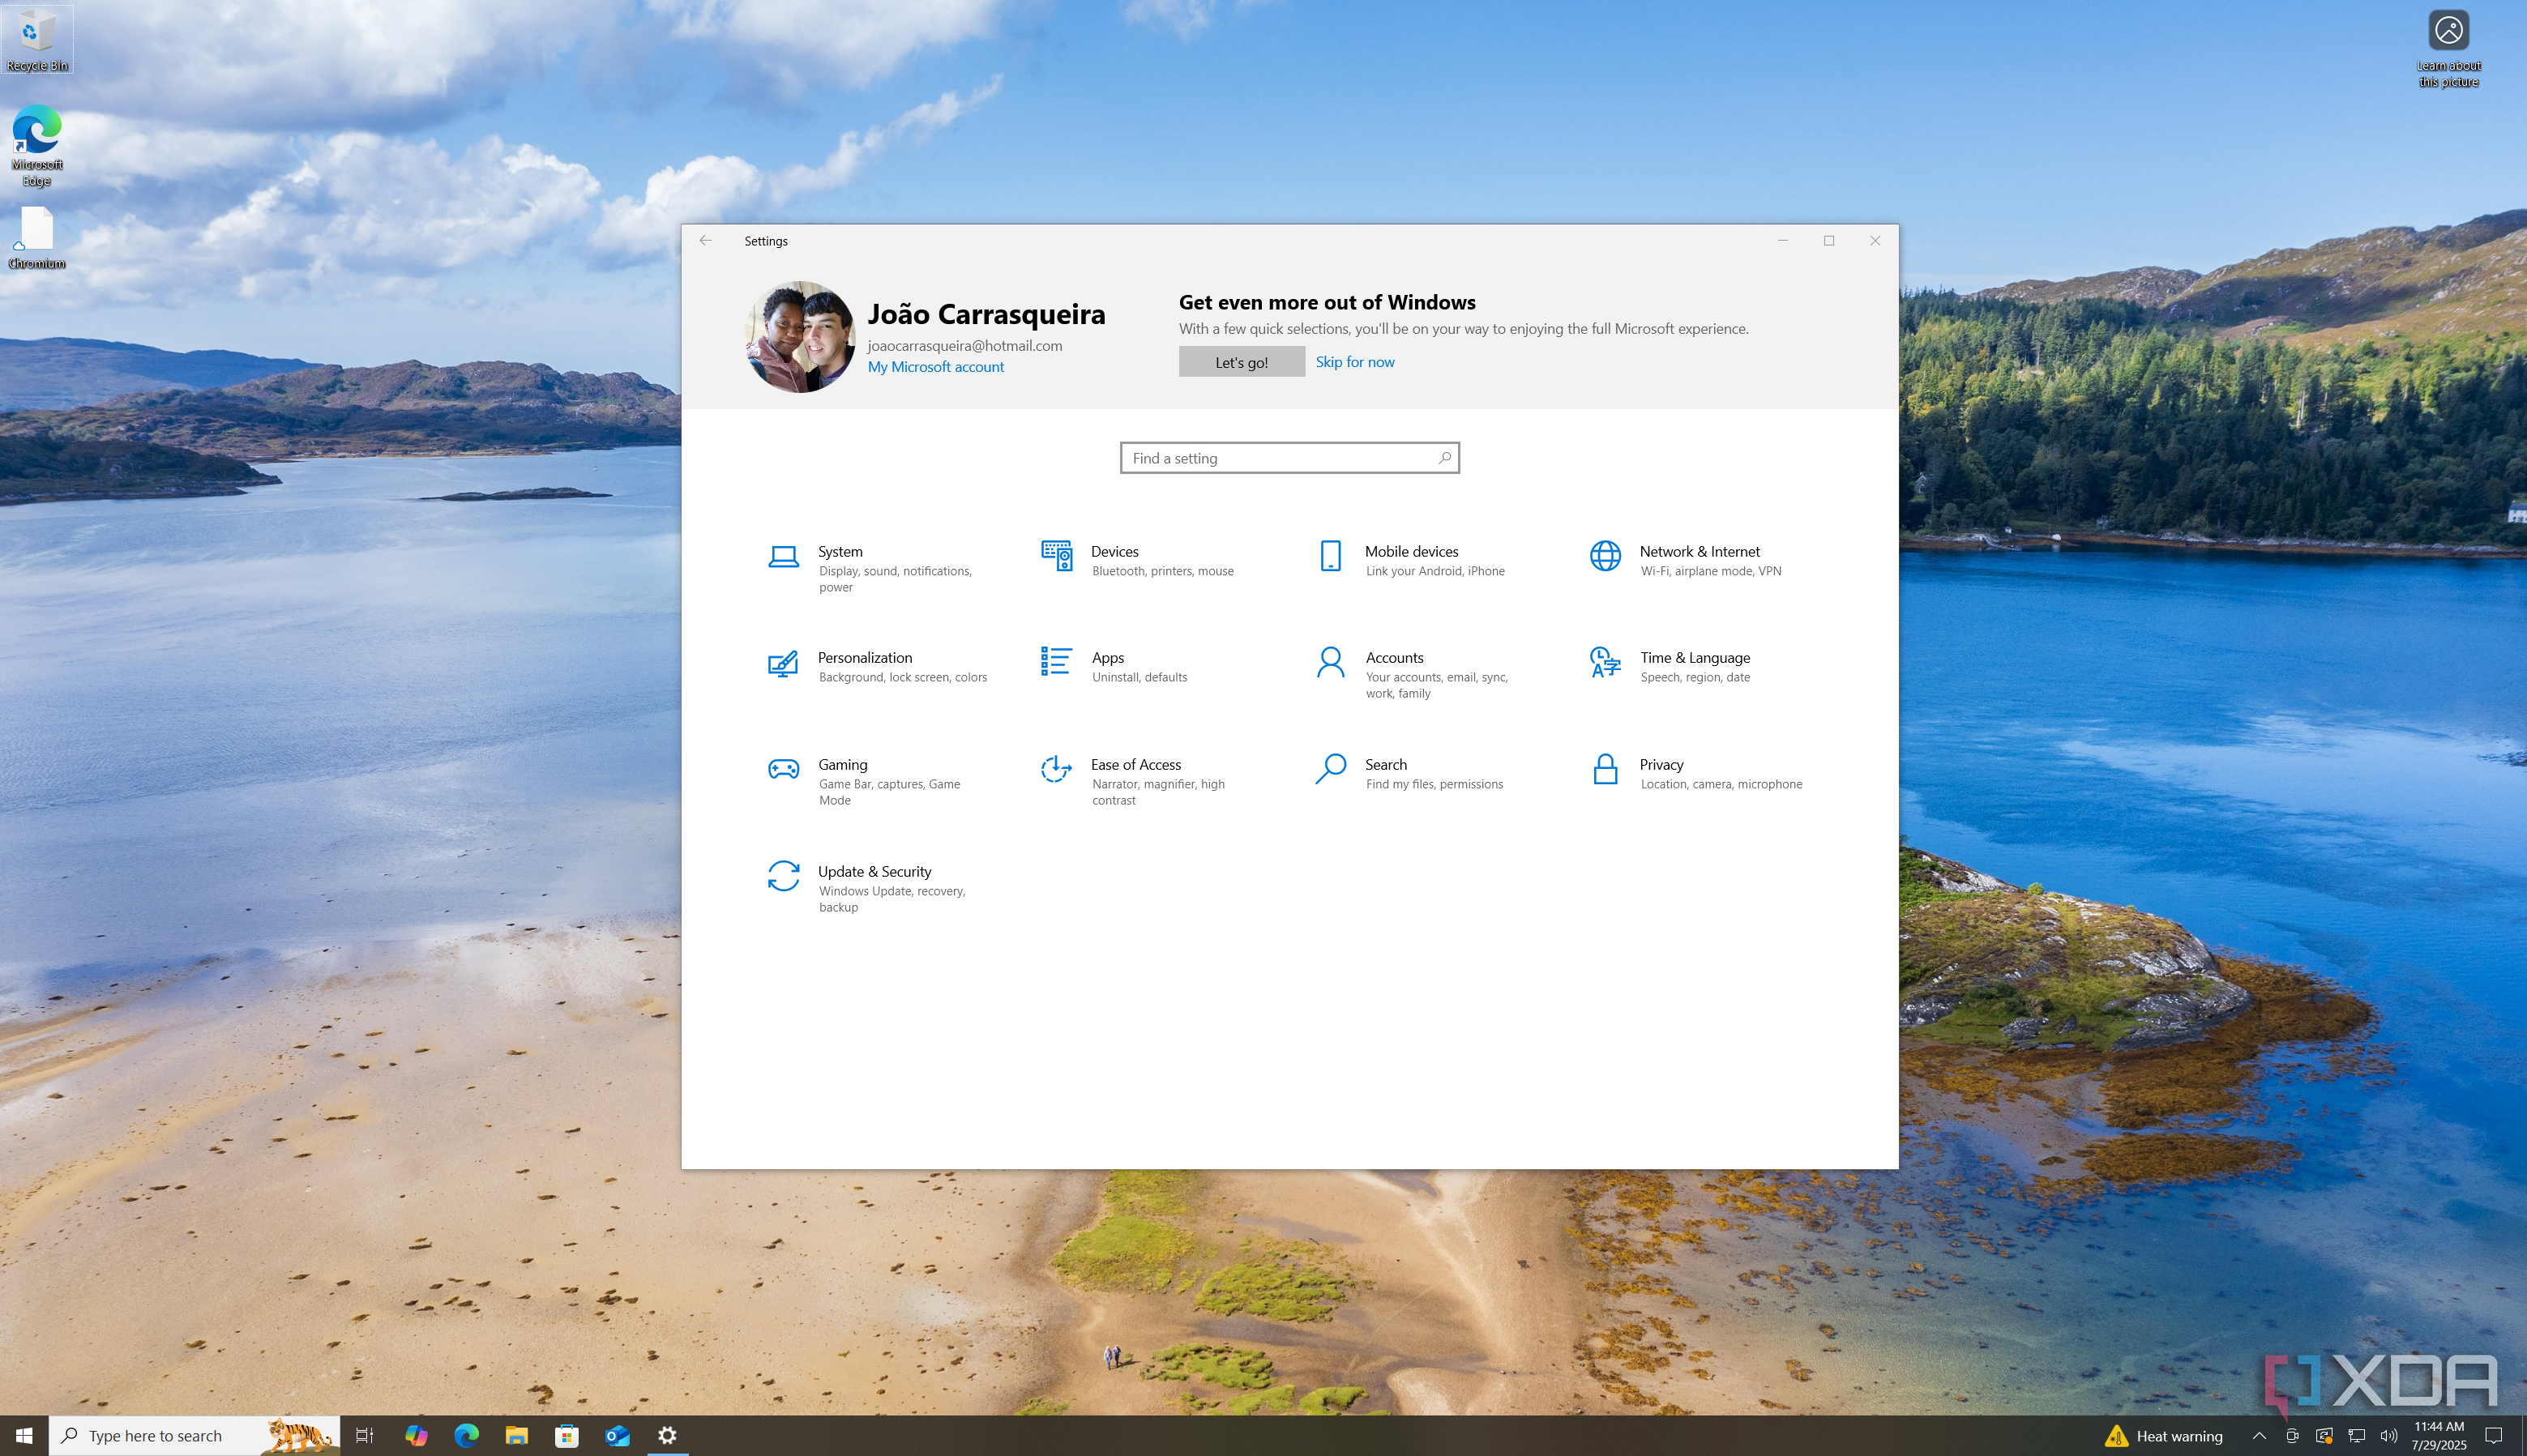
Task: Click the Settings back arrow
Action: point(706,241)
